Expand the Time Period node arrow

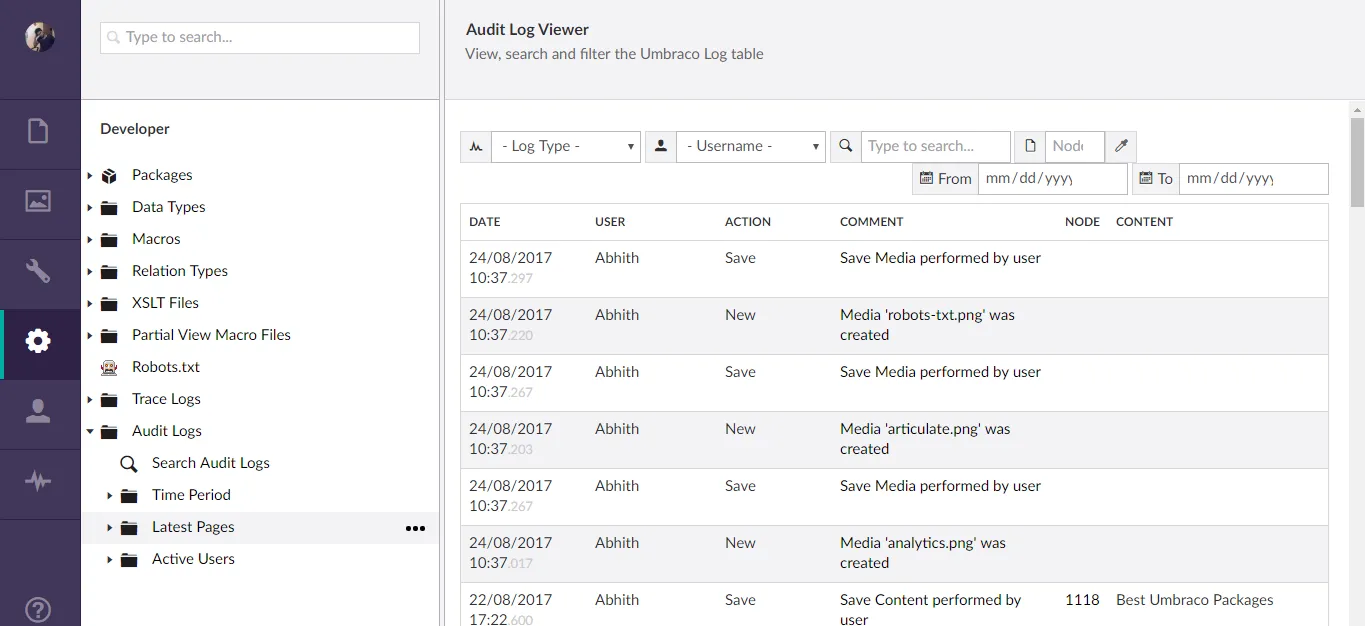point(109,495)
